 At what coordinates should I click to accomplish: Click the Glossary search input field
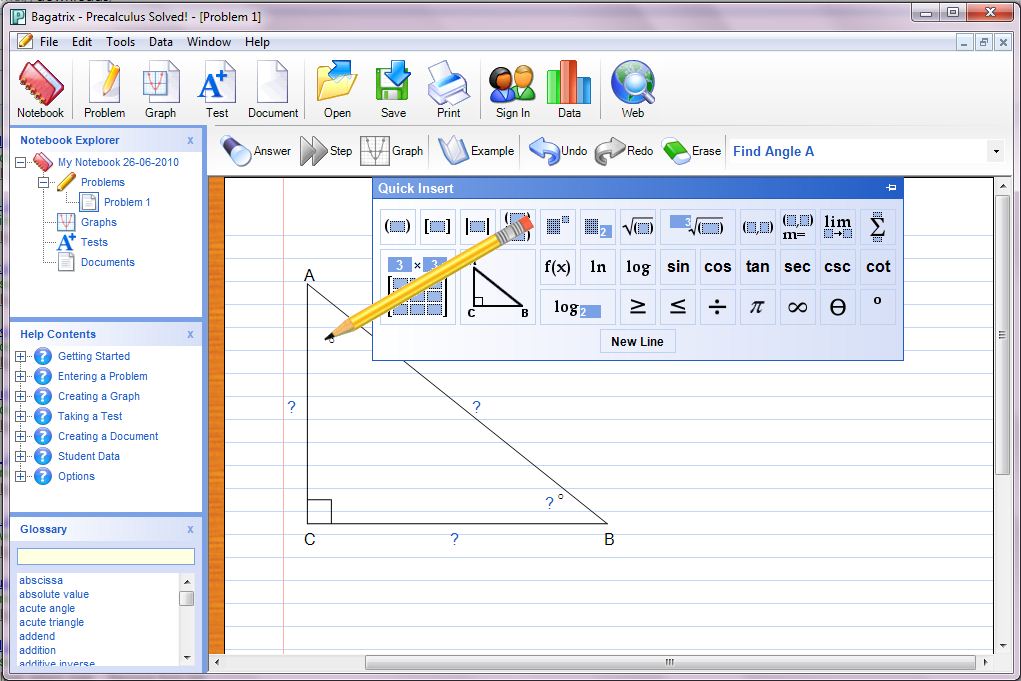tap(105, 556)
